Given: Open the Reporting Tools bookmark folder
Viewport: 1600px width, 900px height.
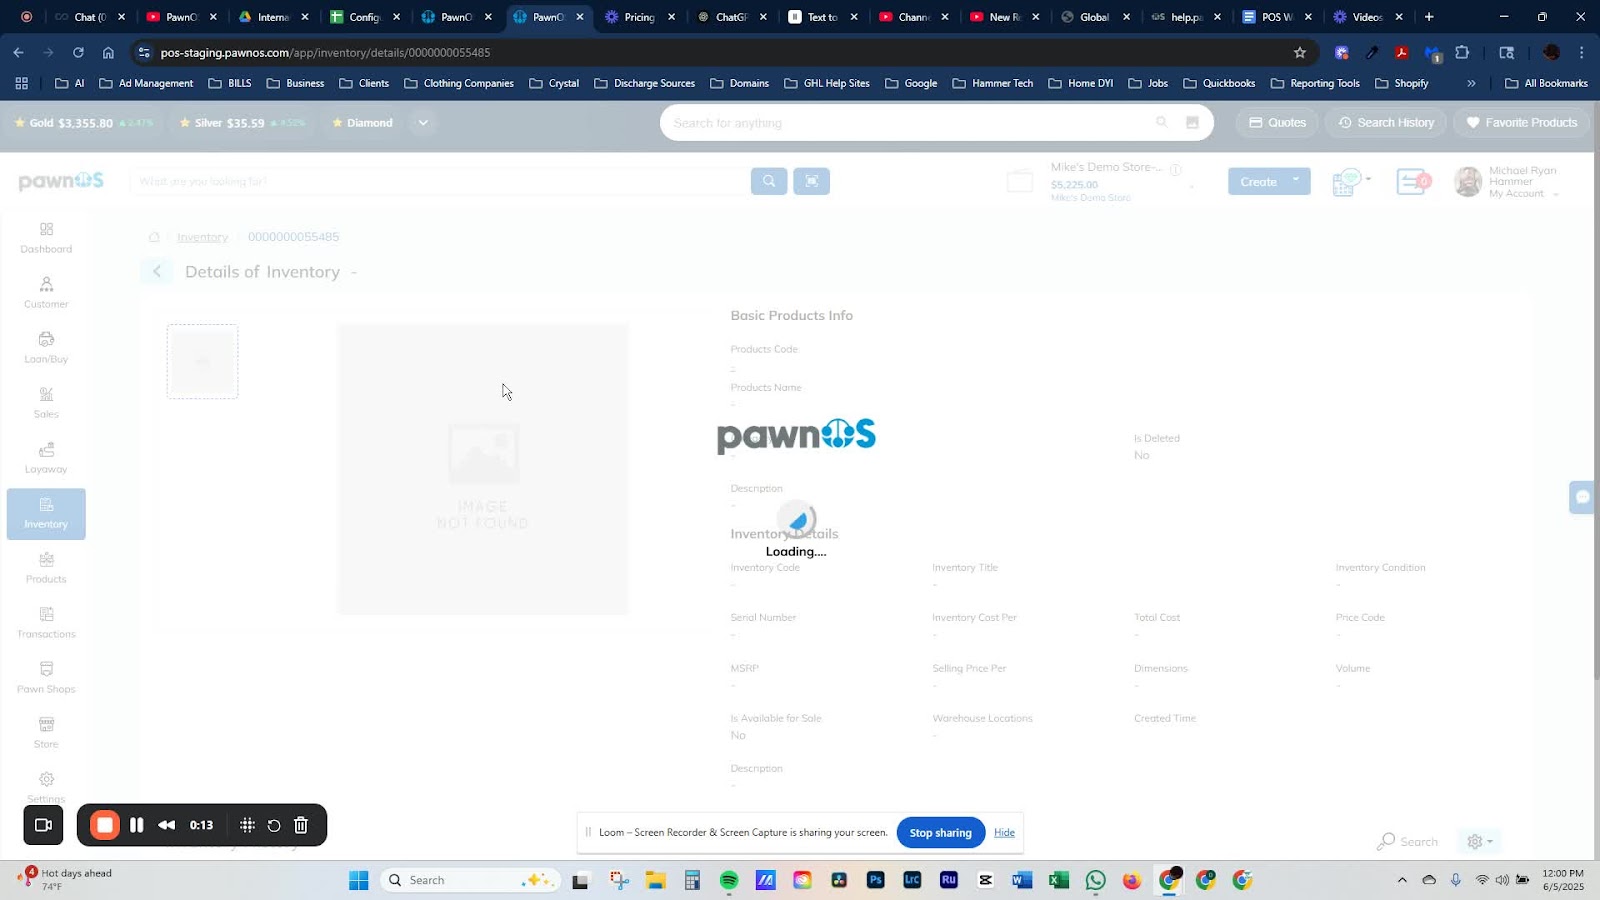Looking at the screenshot, I should (1315, 83).
